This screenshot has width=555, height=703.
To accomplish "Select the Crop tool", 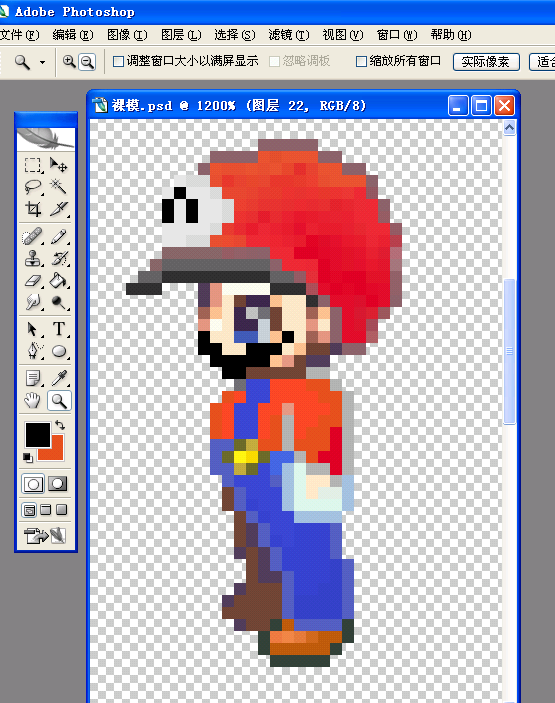I will click(x=33, y=208).
